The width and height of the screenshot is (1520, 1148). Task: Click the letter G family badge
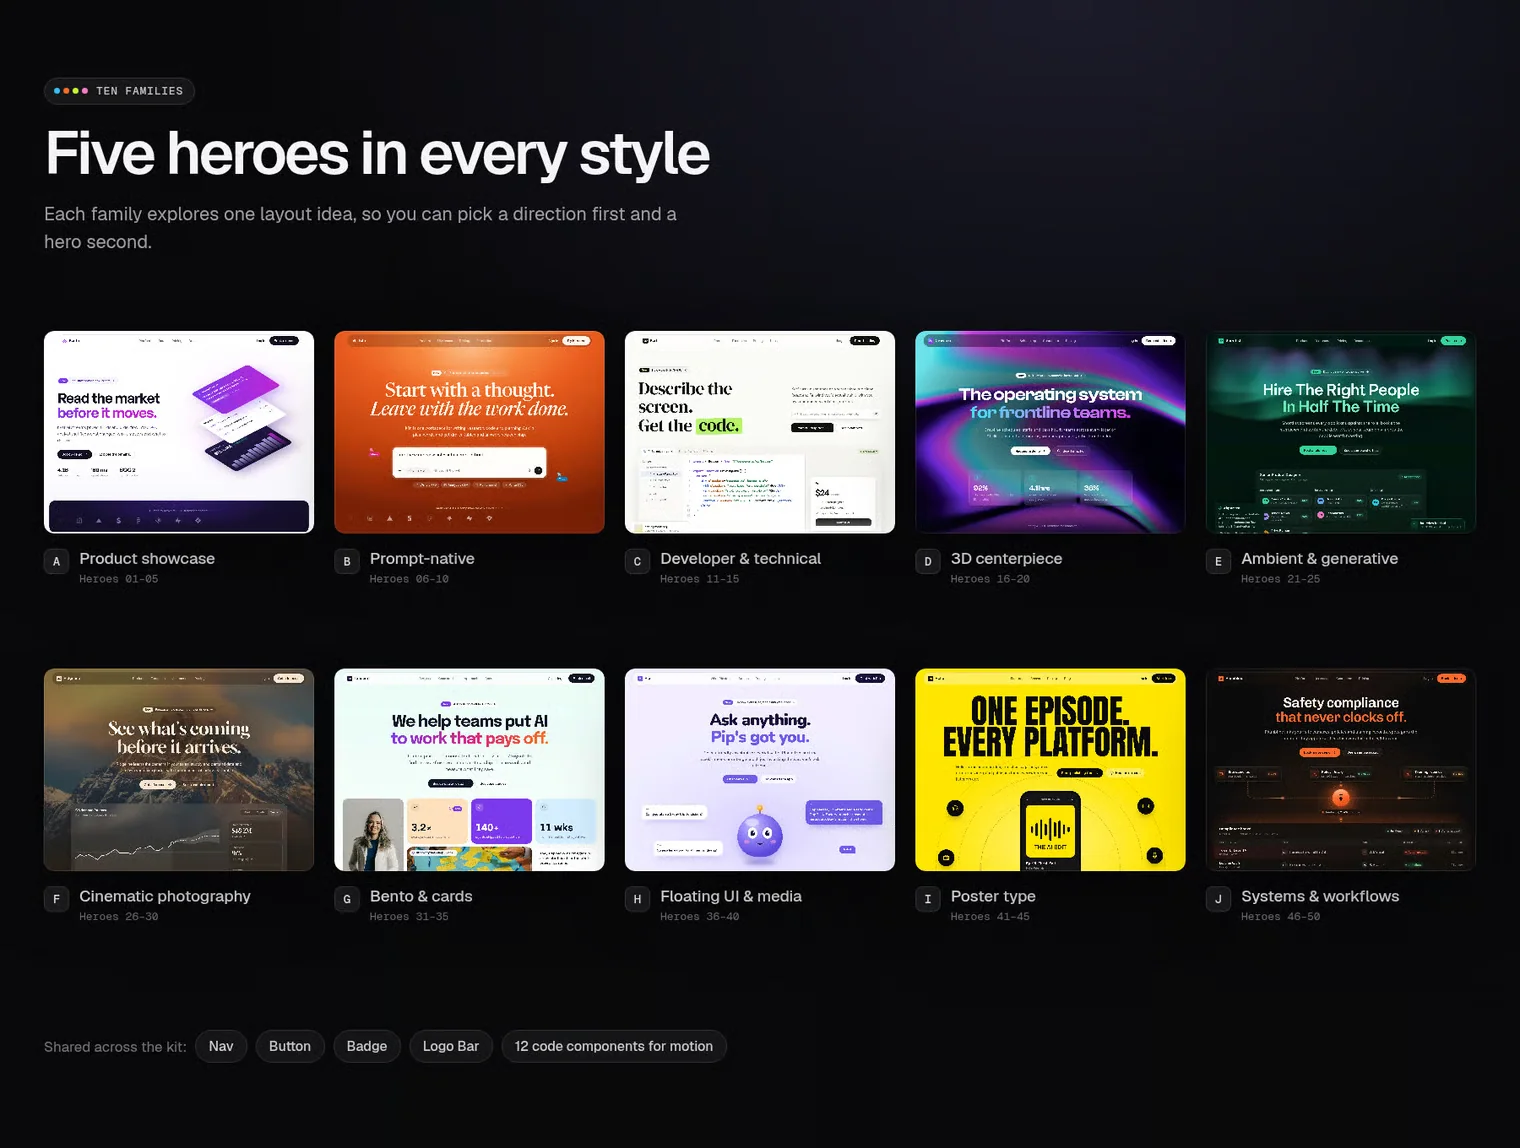click(x=347, y=899)
